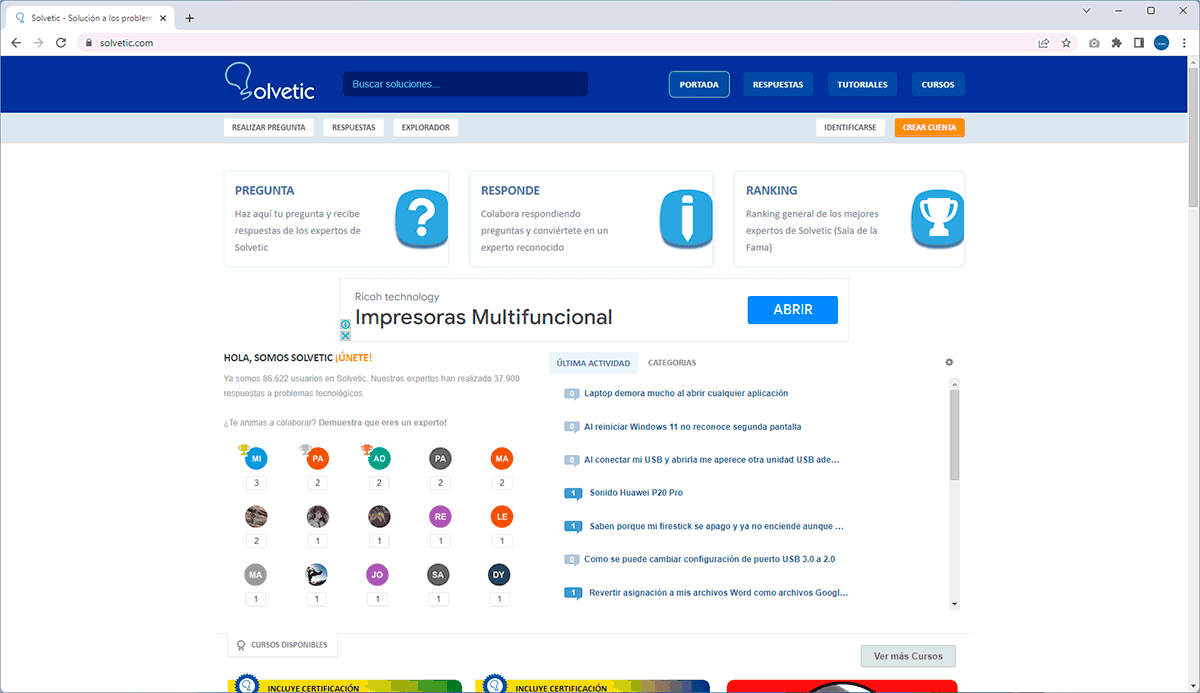
Task: Click the Solvetic logo in header
Action: [270, 84]
